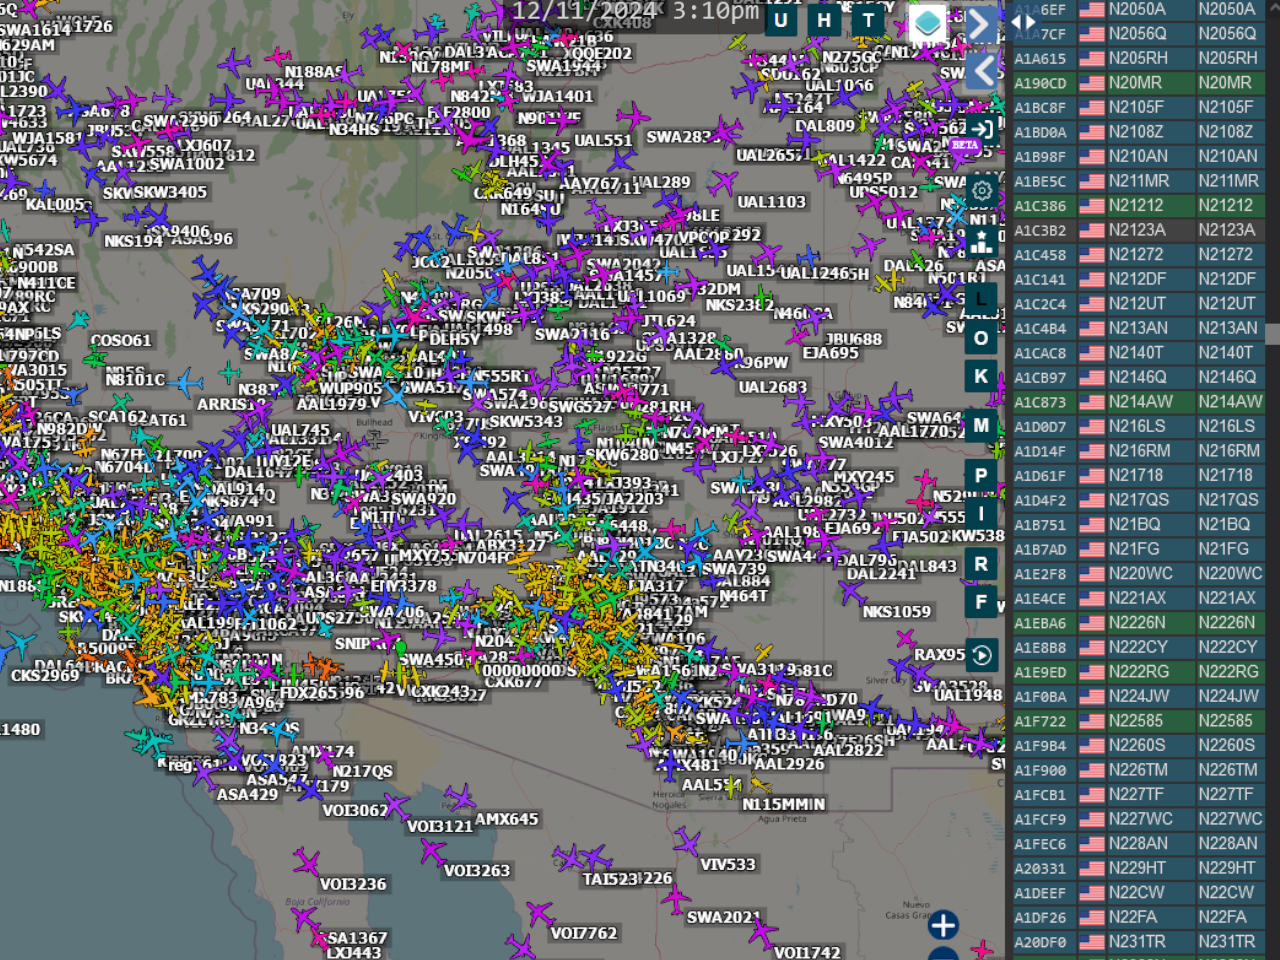Click the right chevron arrow button

(x=982, y=24)
